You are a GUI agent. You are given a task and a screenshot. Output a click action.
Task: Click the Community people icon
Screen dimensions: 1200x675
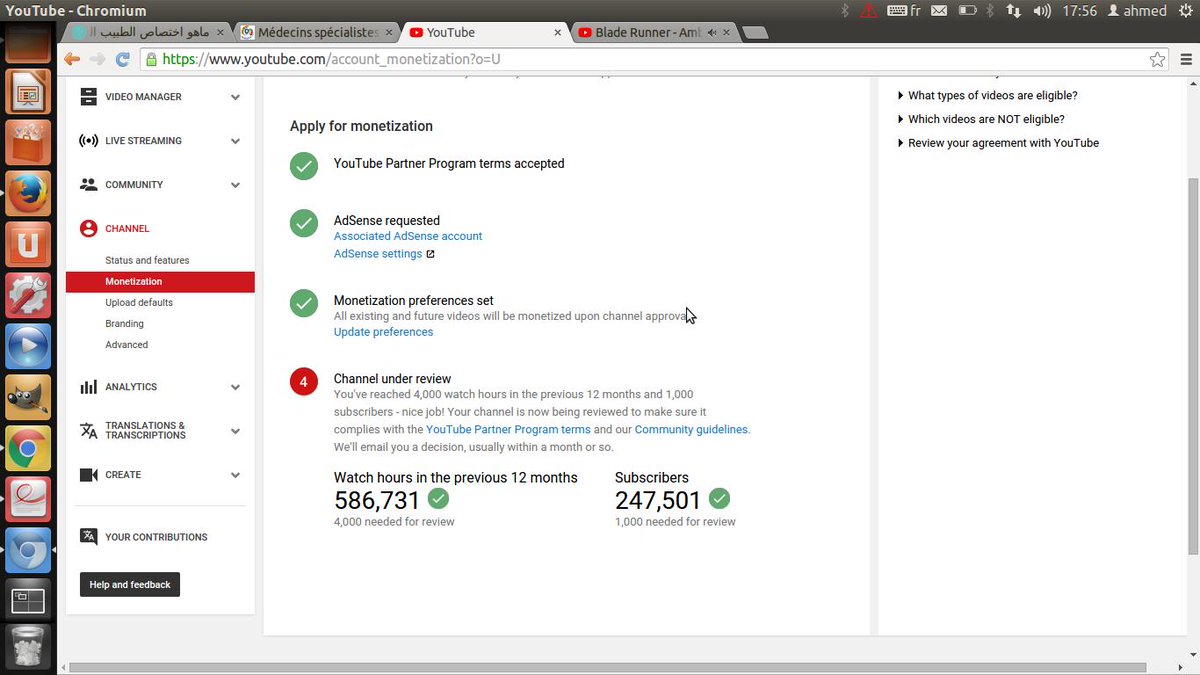[x=88, y=185]
